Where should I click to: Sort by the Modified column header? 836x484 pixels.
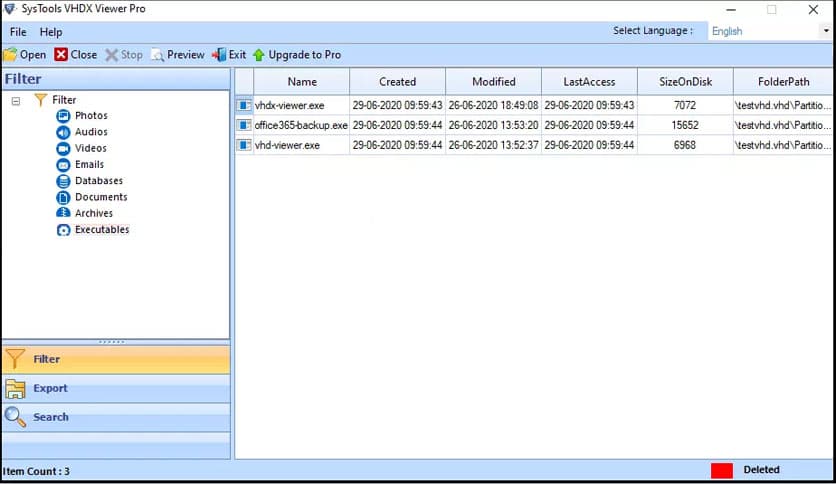(x=494, y=82)
